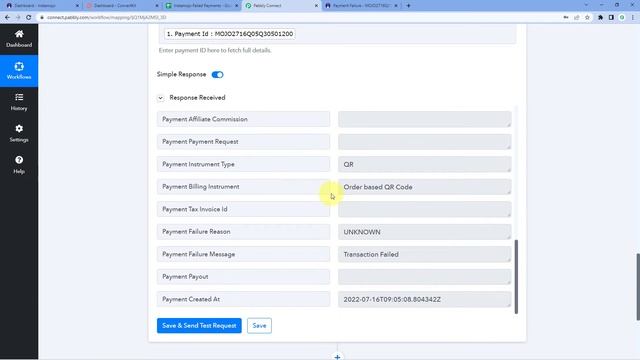
Task: Click the Payment Created At label field
Action: pyautogui.click(x=243, y=299)
